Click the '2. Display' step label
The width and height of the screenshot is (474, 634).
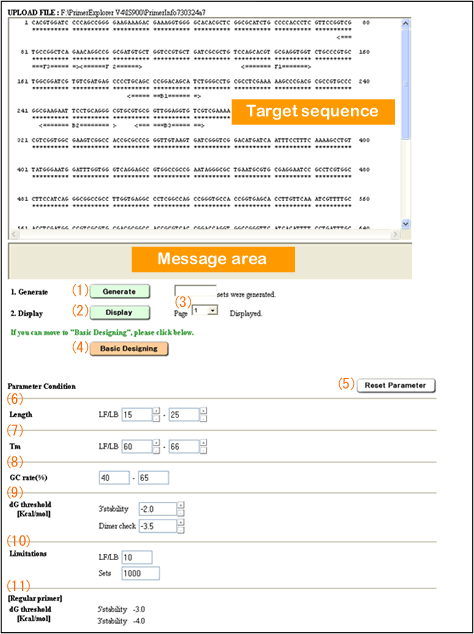pyautogui.click(x=27, y=313)
